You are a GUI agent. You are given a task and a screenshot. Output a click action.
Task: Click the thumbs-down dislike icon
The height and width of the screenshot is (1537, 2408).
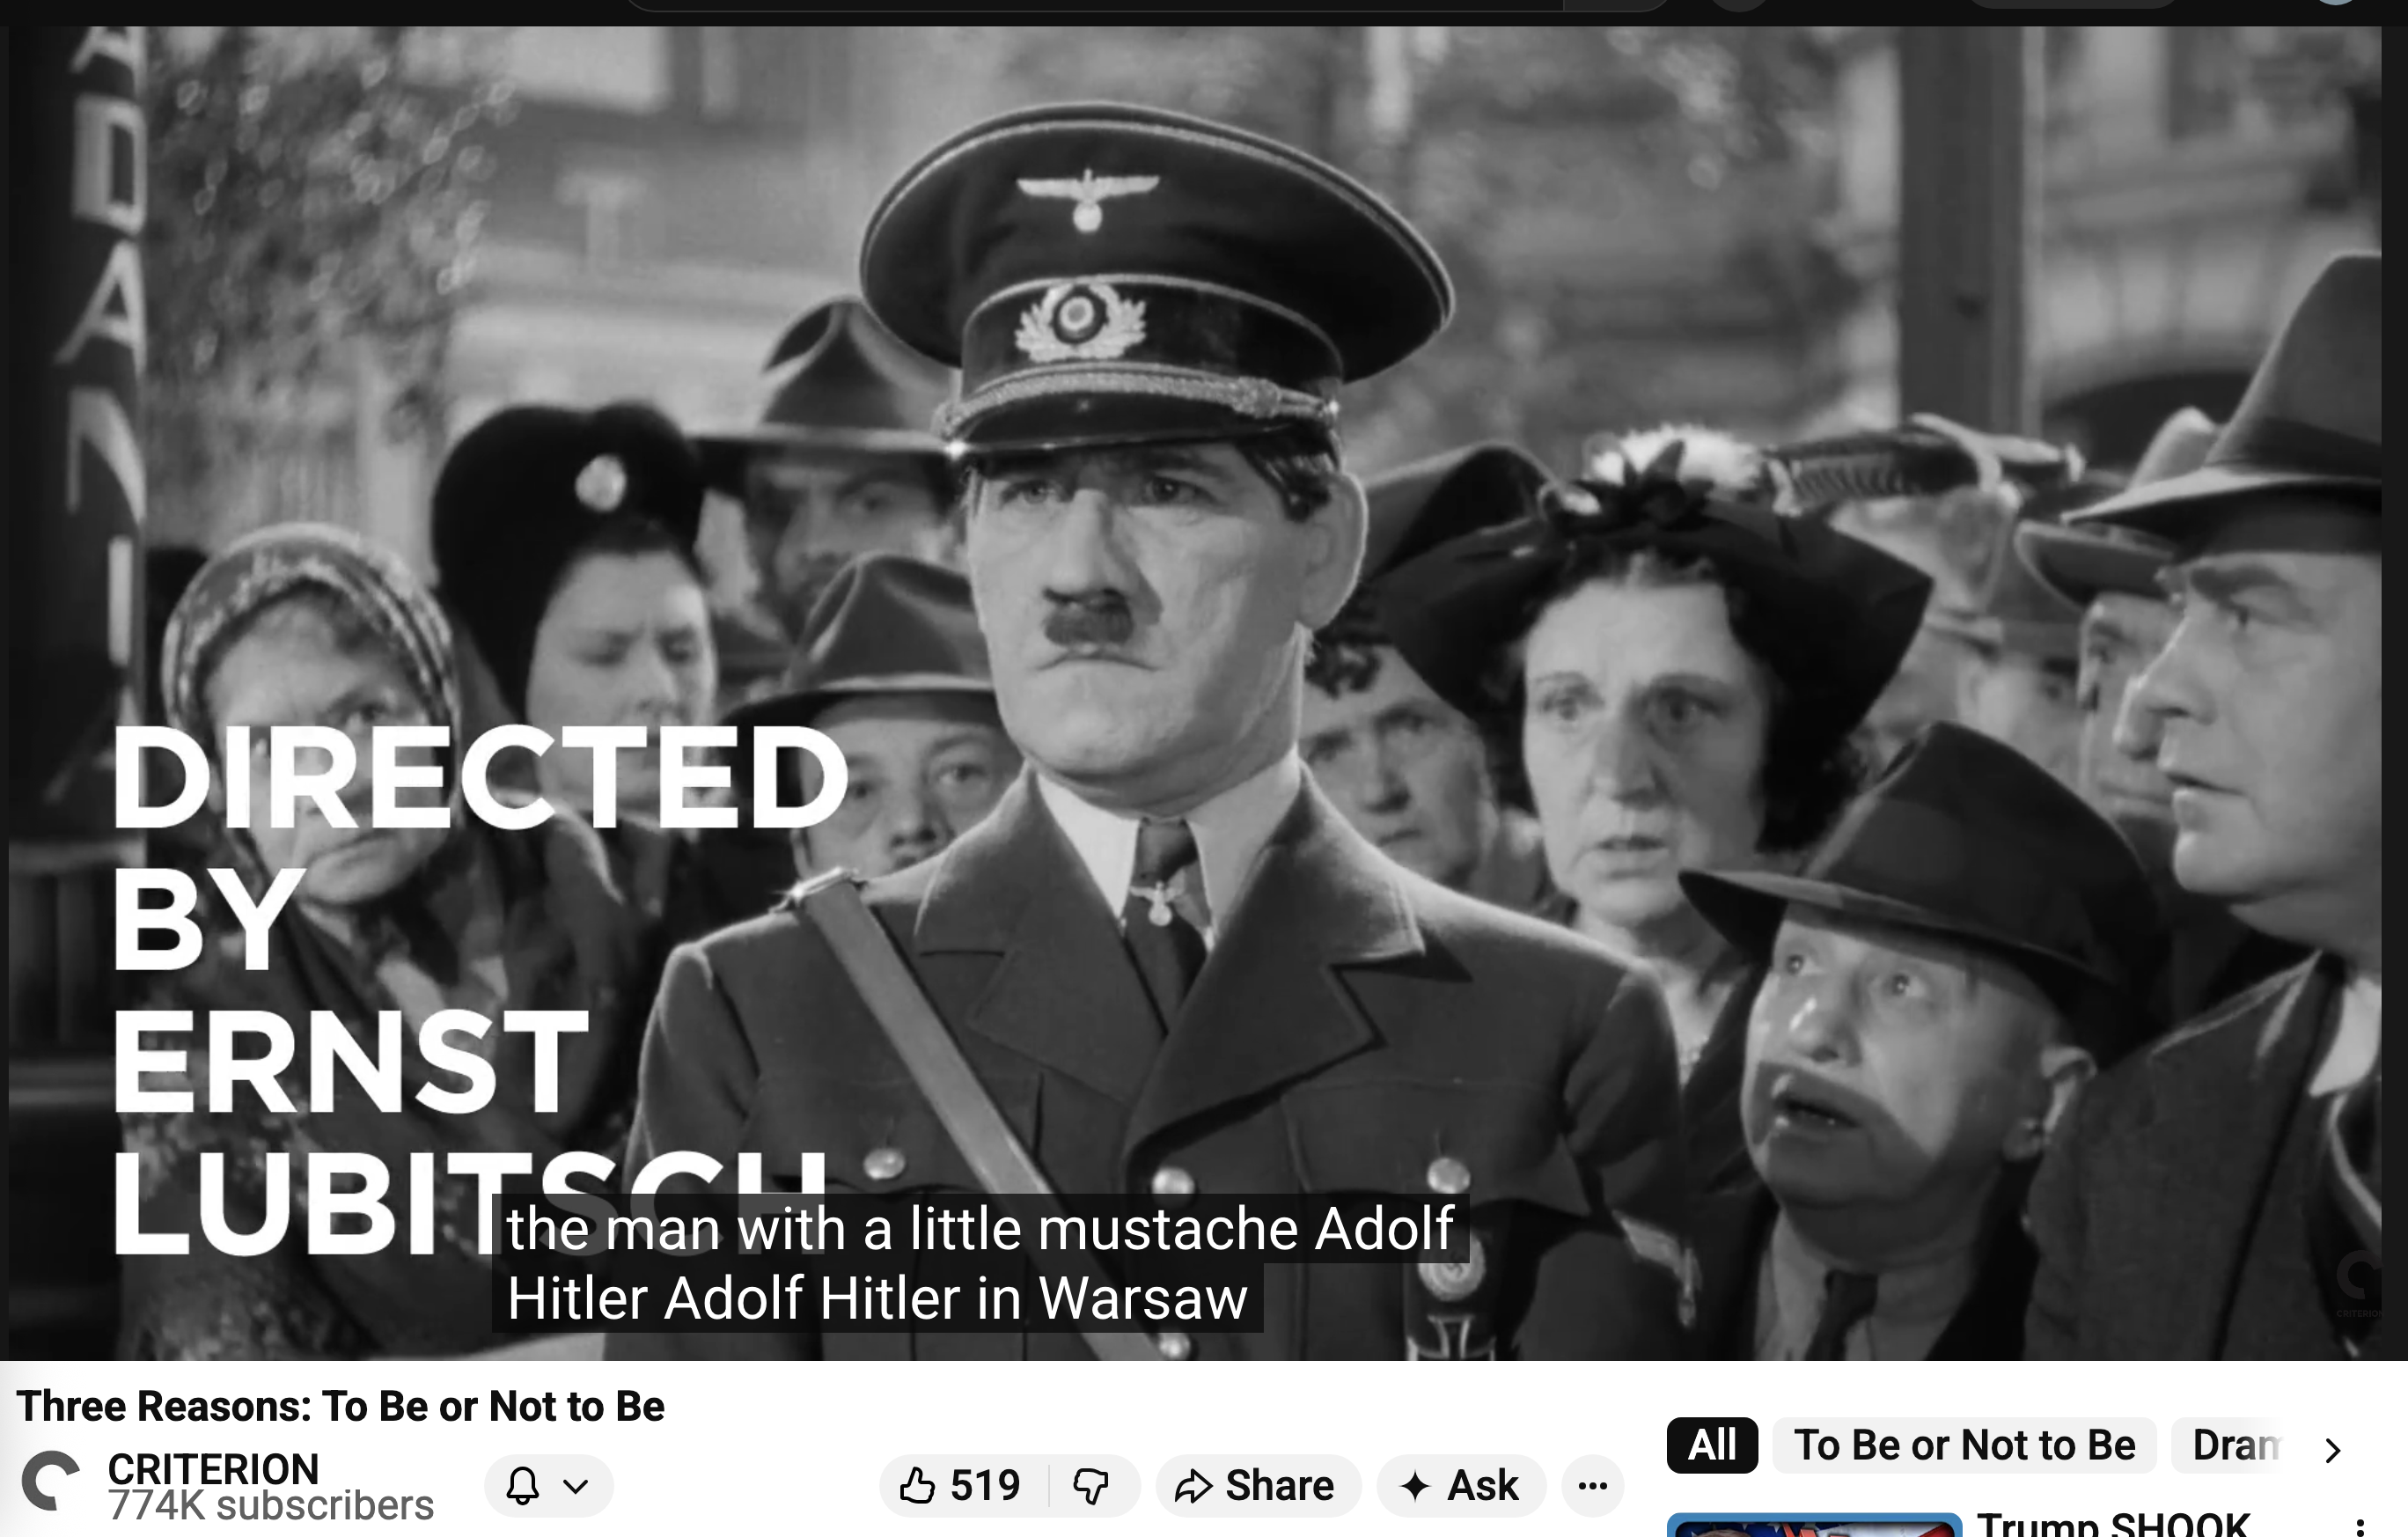[1092, 1485]
